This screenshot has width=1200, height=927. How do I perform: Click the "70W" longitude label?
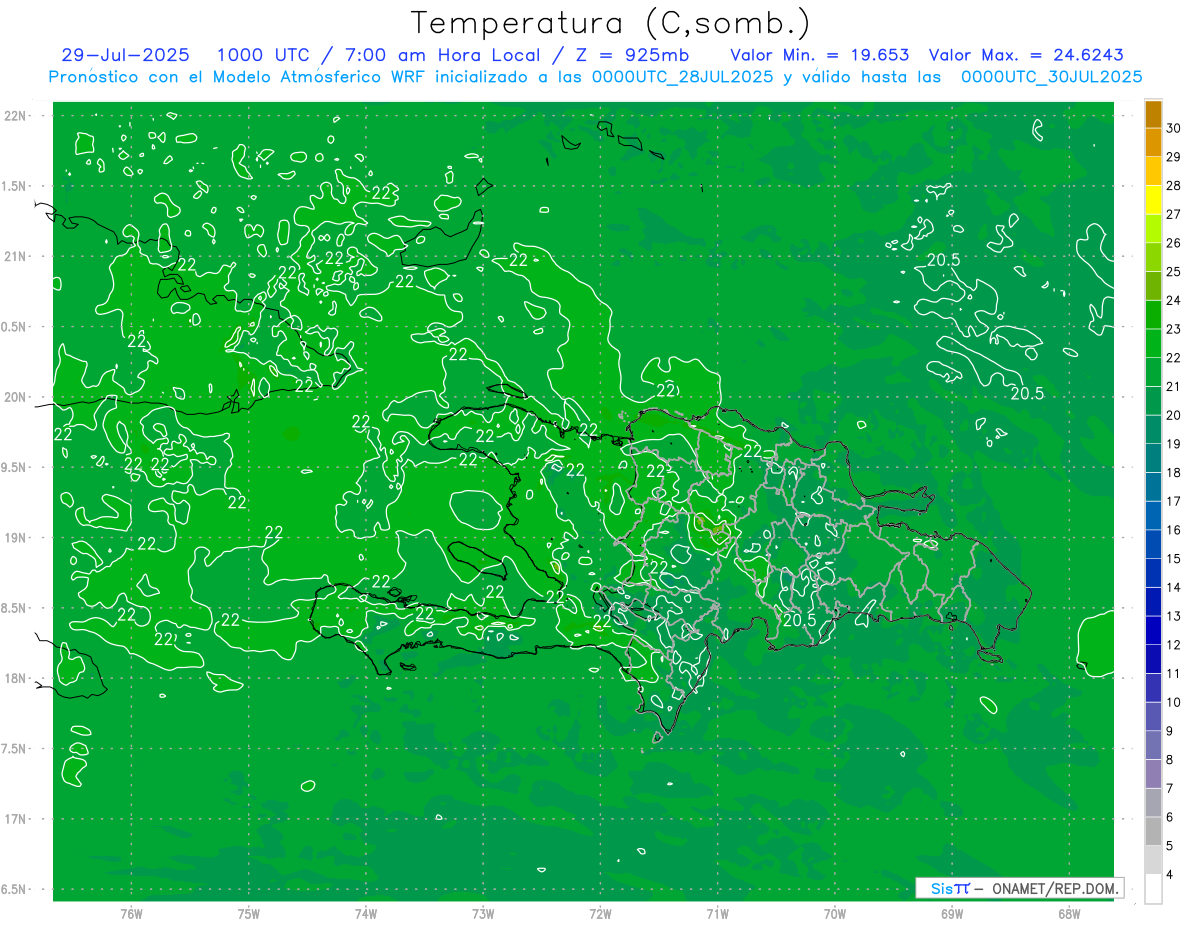pyautogui.click(x=835, y=915)
